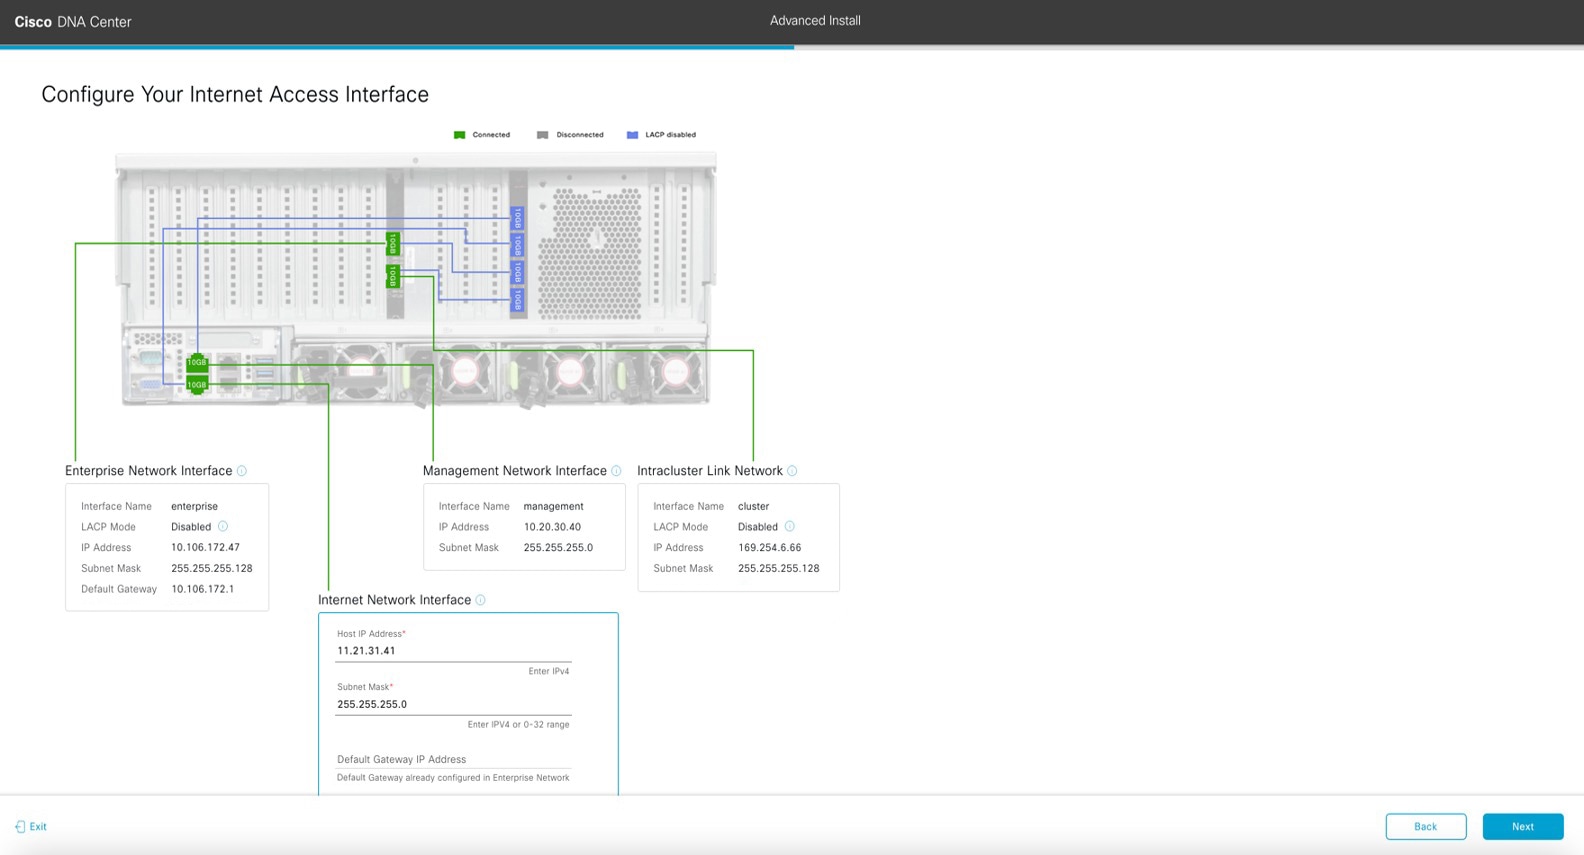
Task: Click cluster subnet mask 255.255.255.128 value
Action: coord(778,569)
